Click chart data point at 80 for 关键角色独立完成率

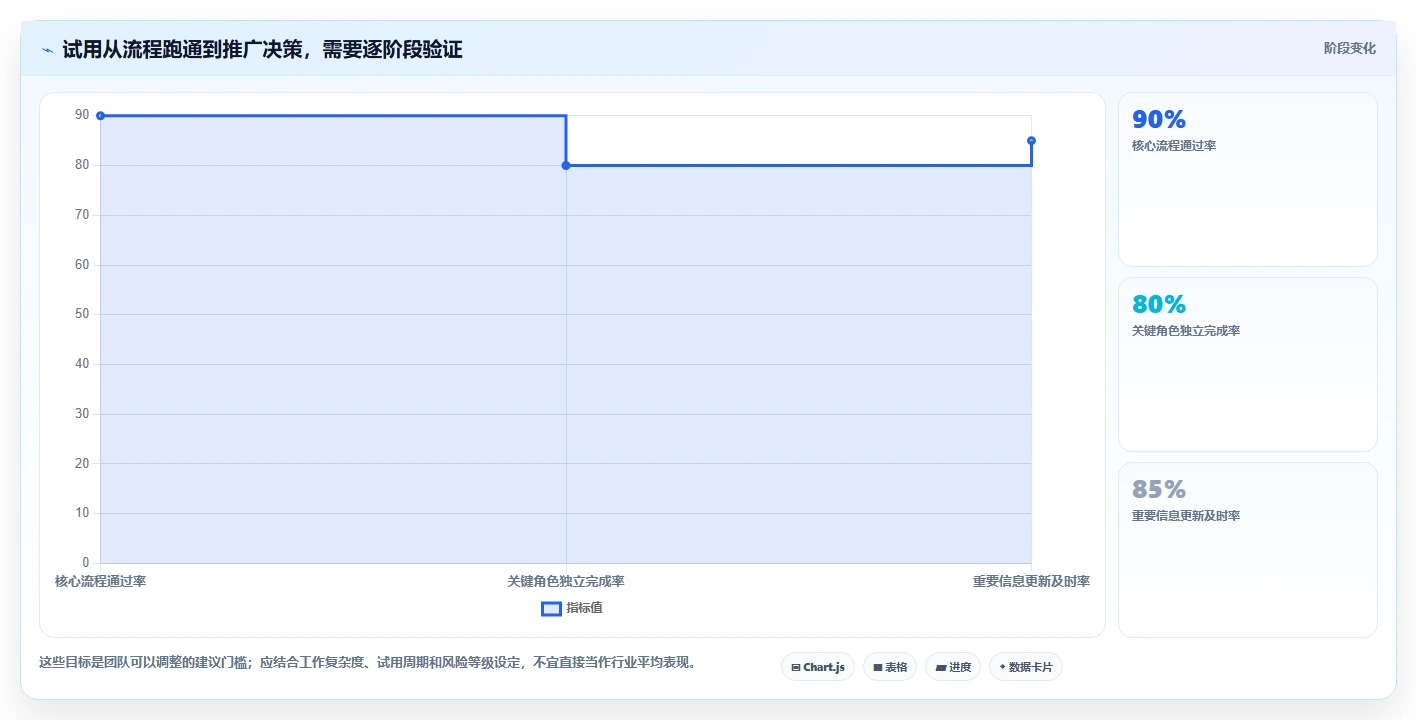point(566,165)
